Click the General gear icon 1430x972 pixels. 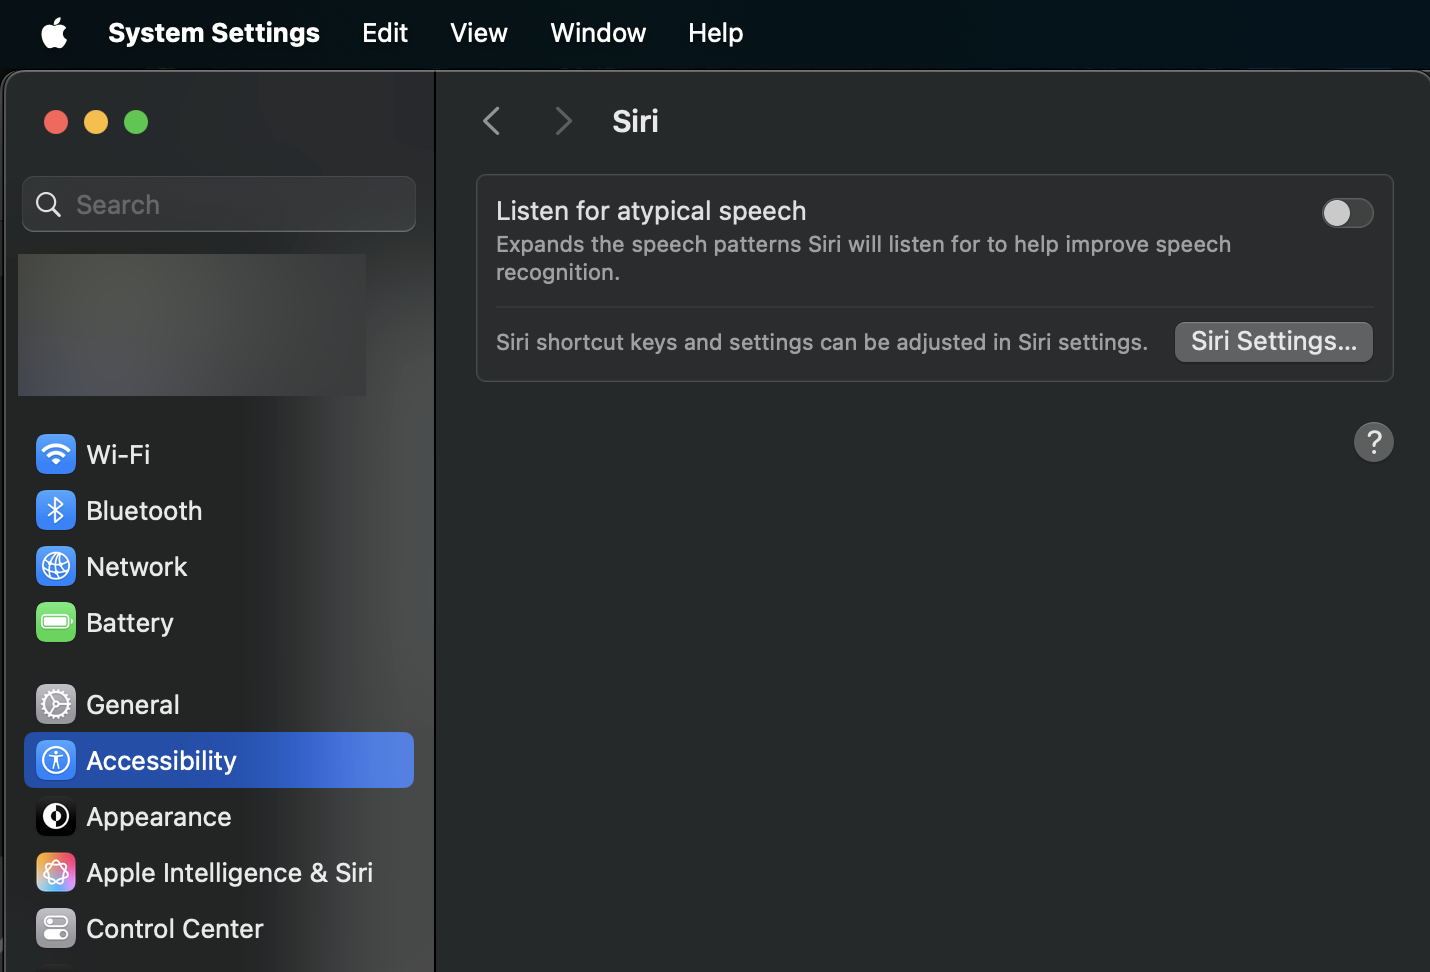click(56, 704)
